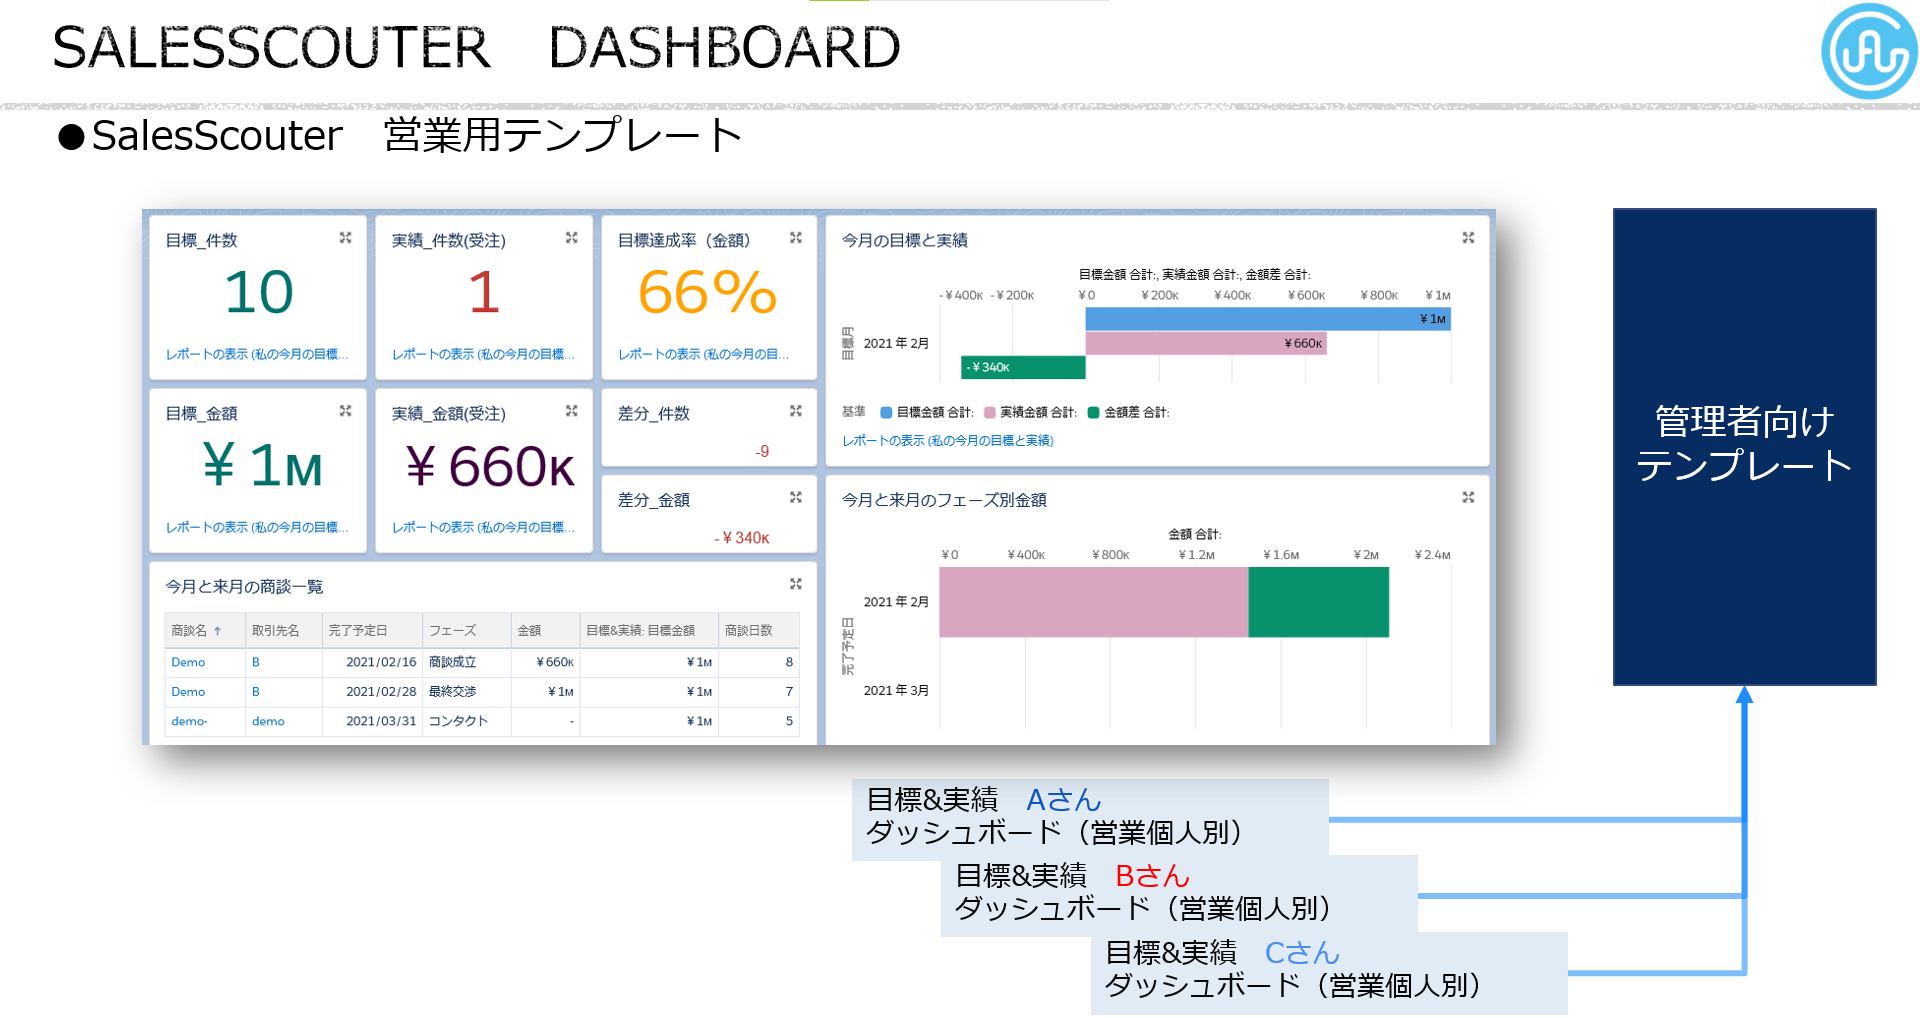Click the blue ¥1M target bar

point(1268,319)
